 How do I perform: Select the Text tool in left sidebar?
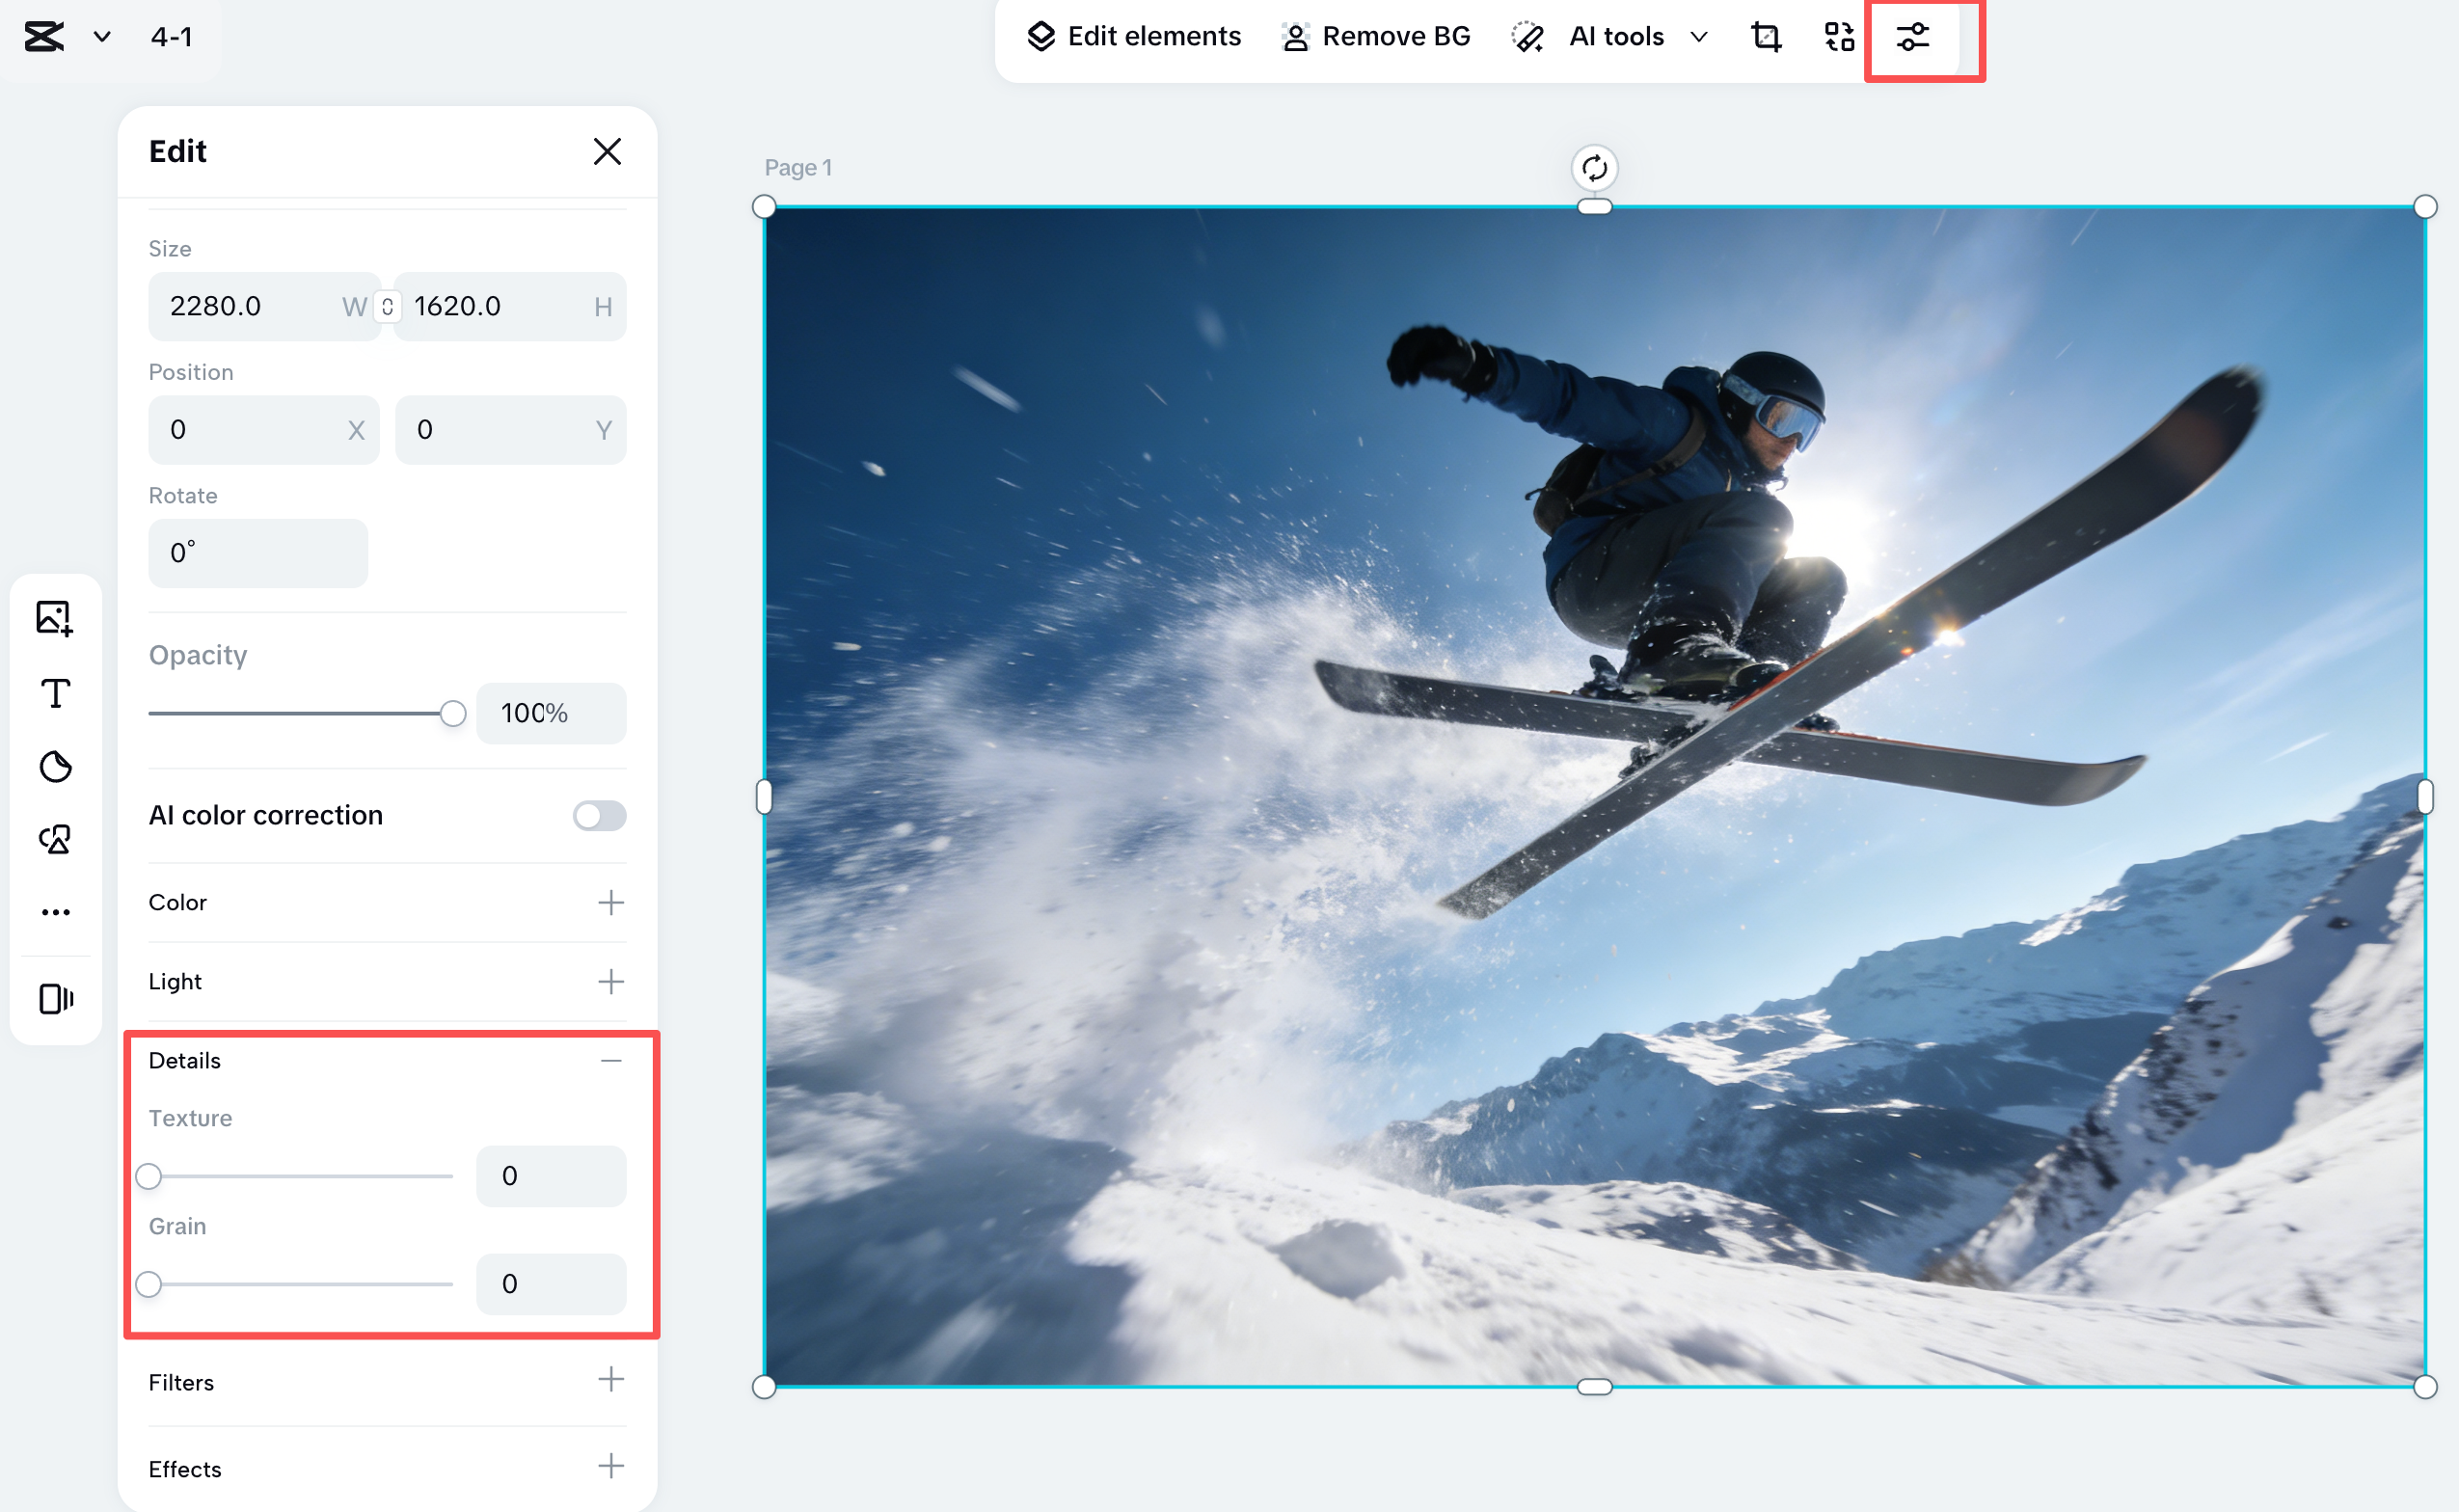pos(56,693)
